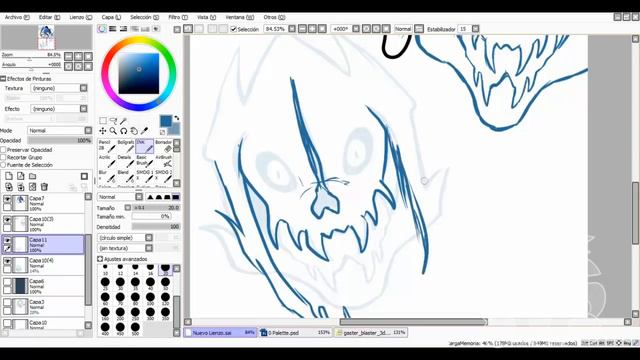Select the Boligrafo pen brush
This screenshot has width=640, height=360.
125,146
